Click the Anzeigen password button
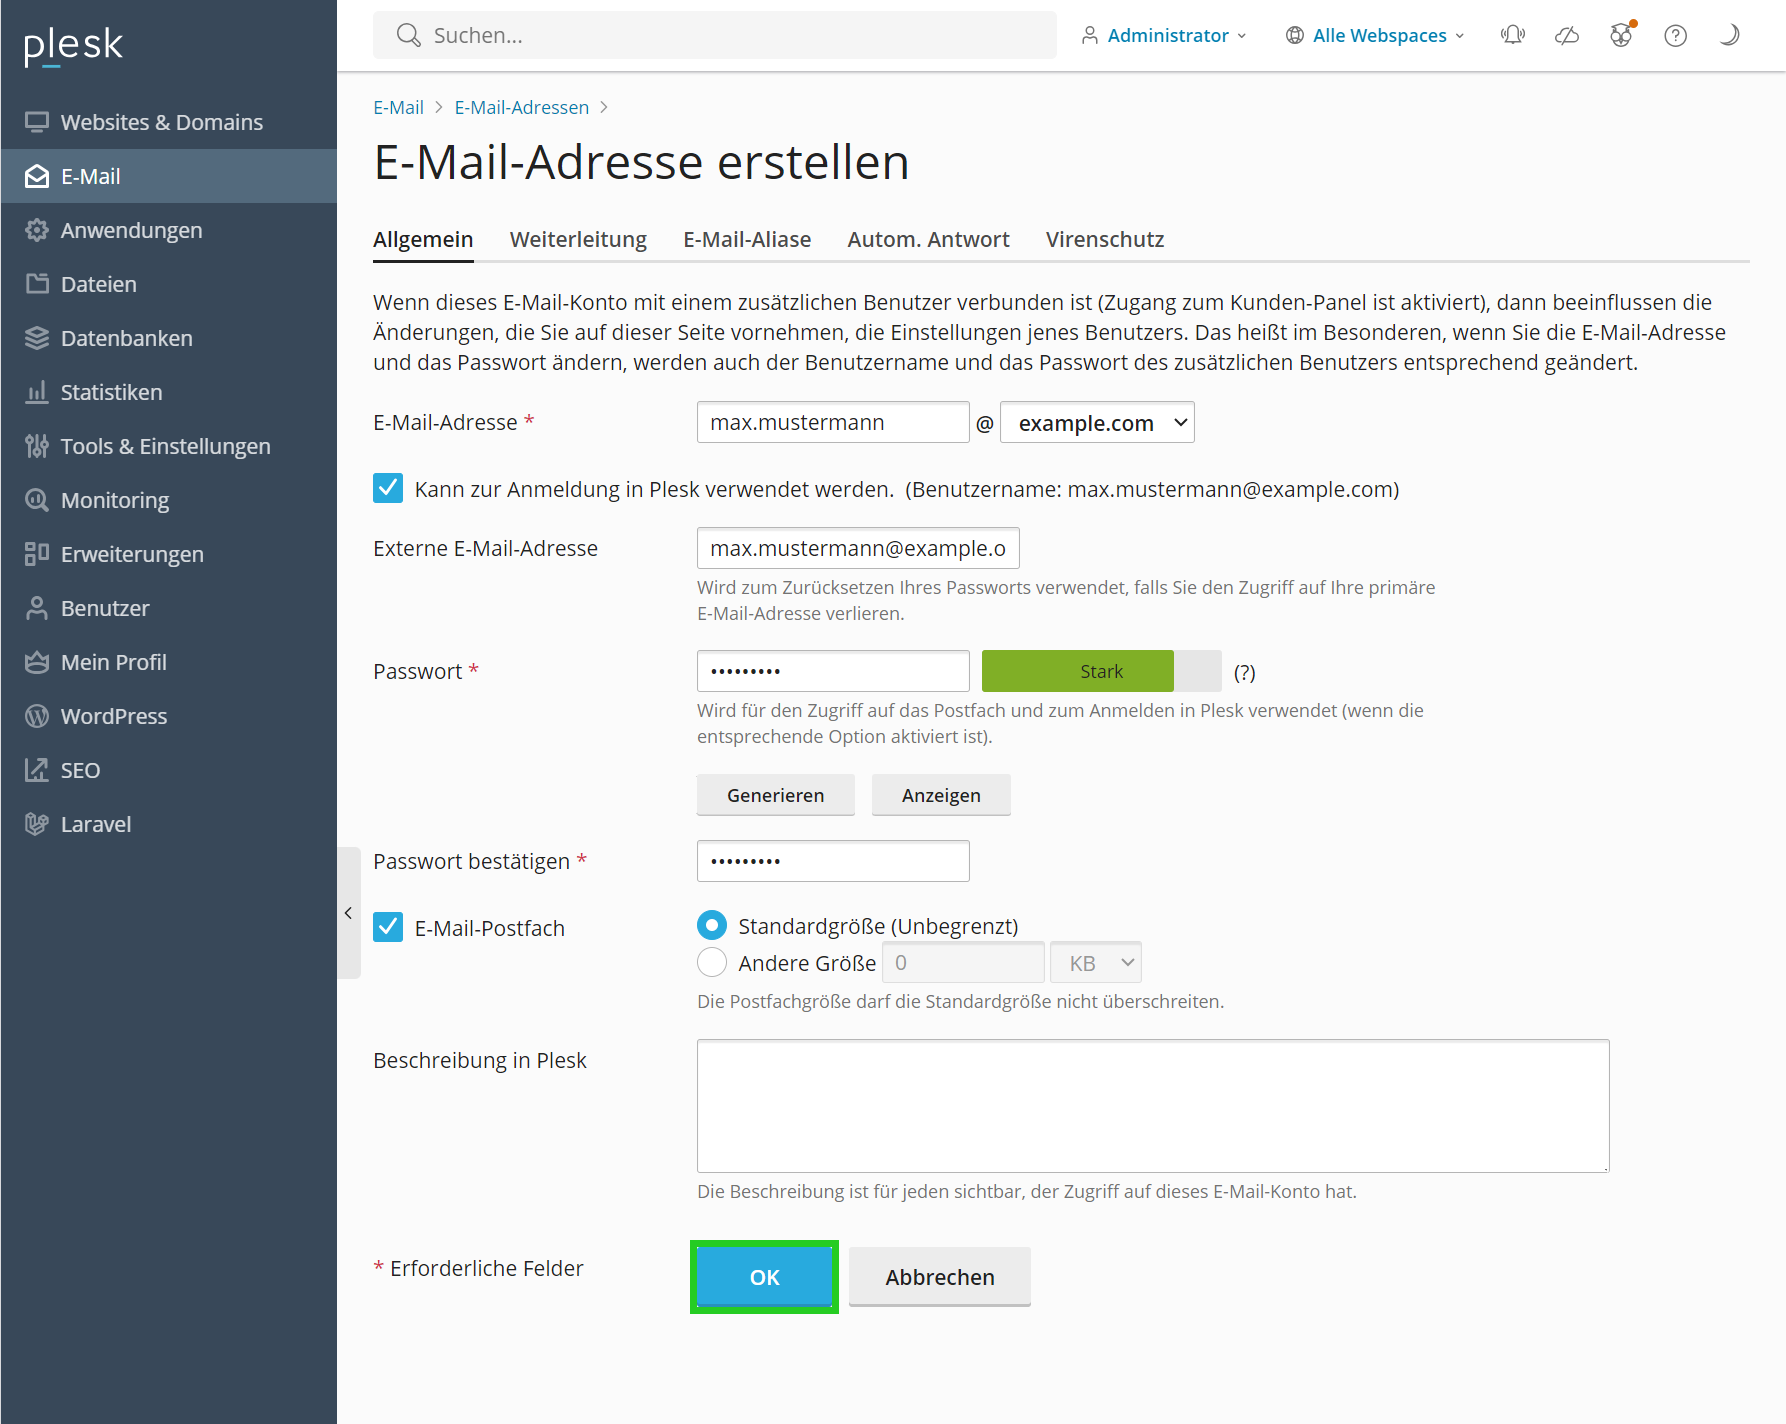1786x1424 pixels. 941,795
